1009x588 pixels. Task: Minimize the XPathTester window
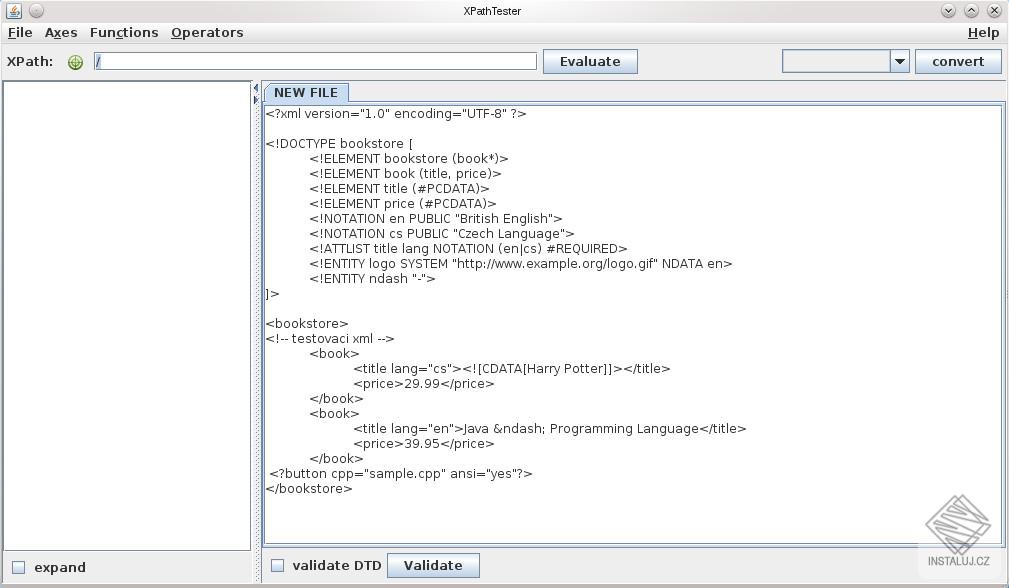tap(948, 10)
